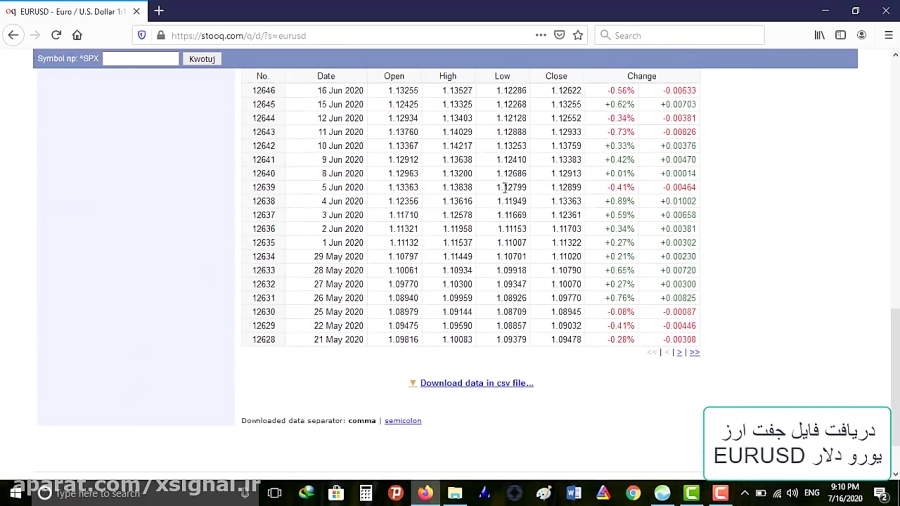
Task: Open the Firefox library icon
Action: pos(820,35)
